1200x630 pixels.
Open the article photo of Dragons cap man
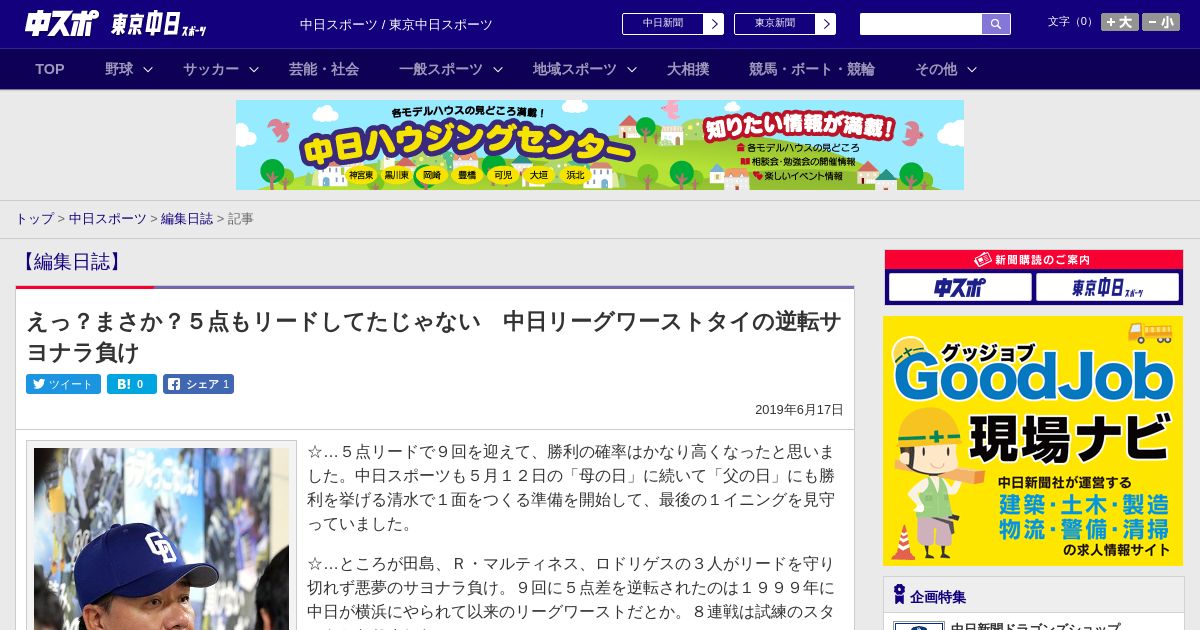tap(161, 538)
